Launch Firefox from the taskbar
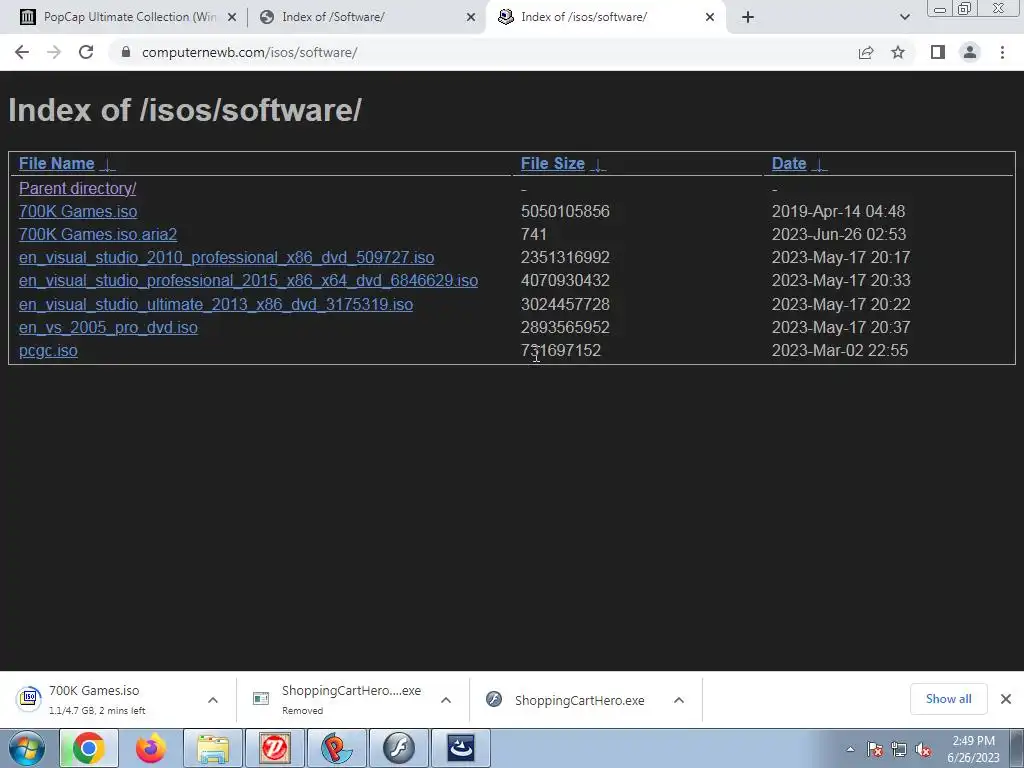Image resolution: width=1024 pixels, height=768 pixels. pyautogui.click(x=150, y=748)
